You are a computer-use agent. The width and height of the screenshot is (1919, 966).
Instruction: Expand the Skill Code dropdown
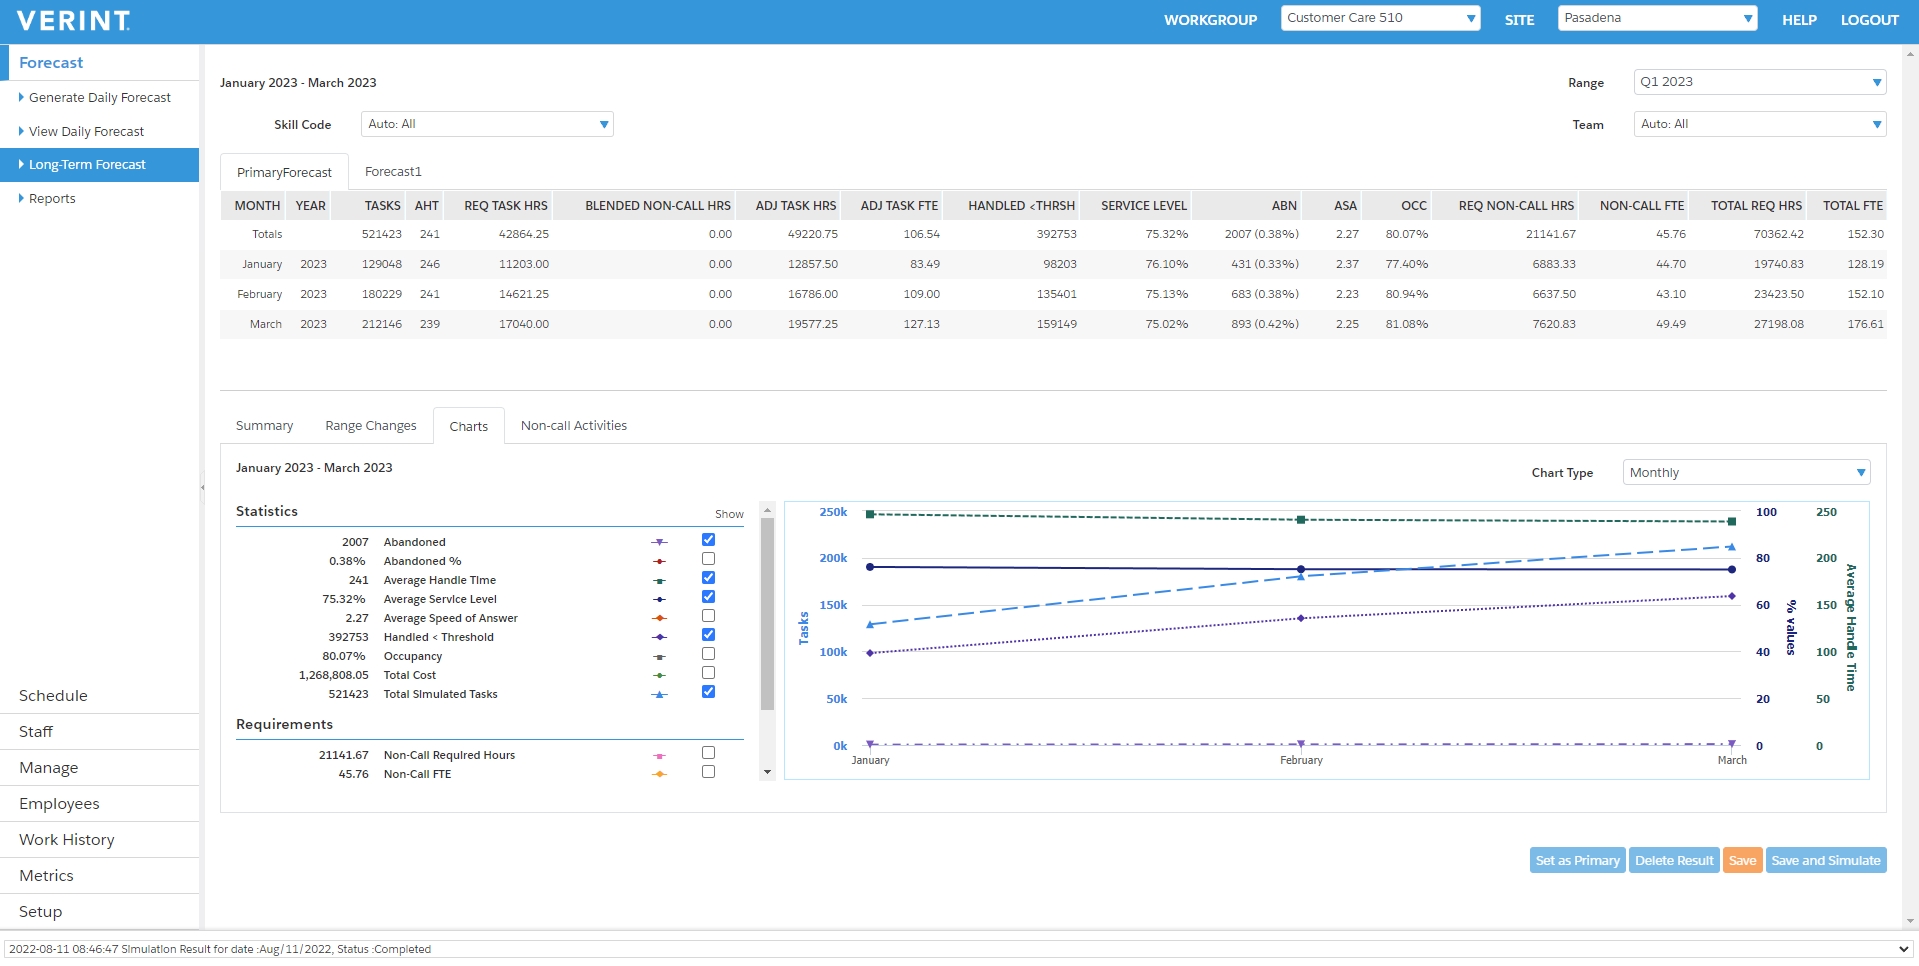point(487,124)
